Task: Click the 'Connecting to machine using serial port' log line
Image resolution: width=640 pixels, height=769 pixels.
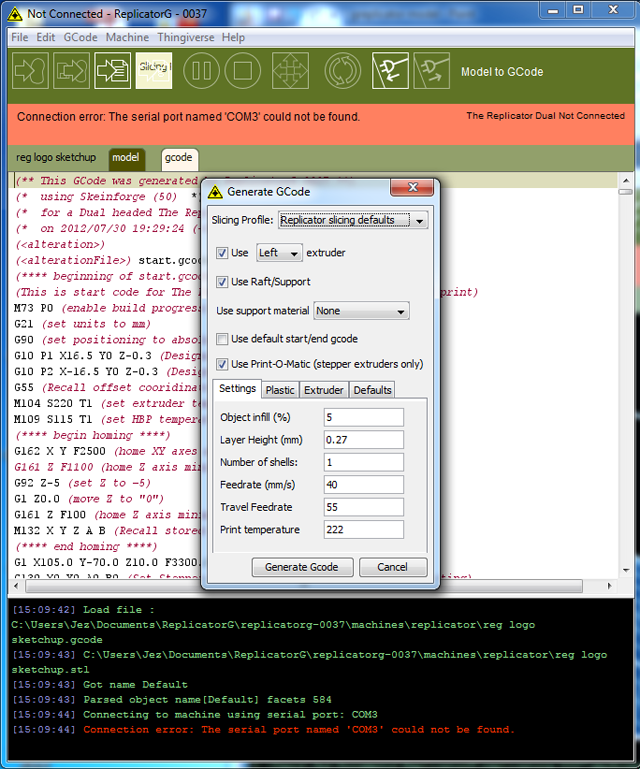Action: tap(195, 715)
